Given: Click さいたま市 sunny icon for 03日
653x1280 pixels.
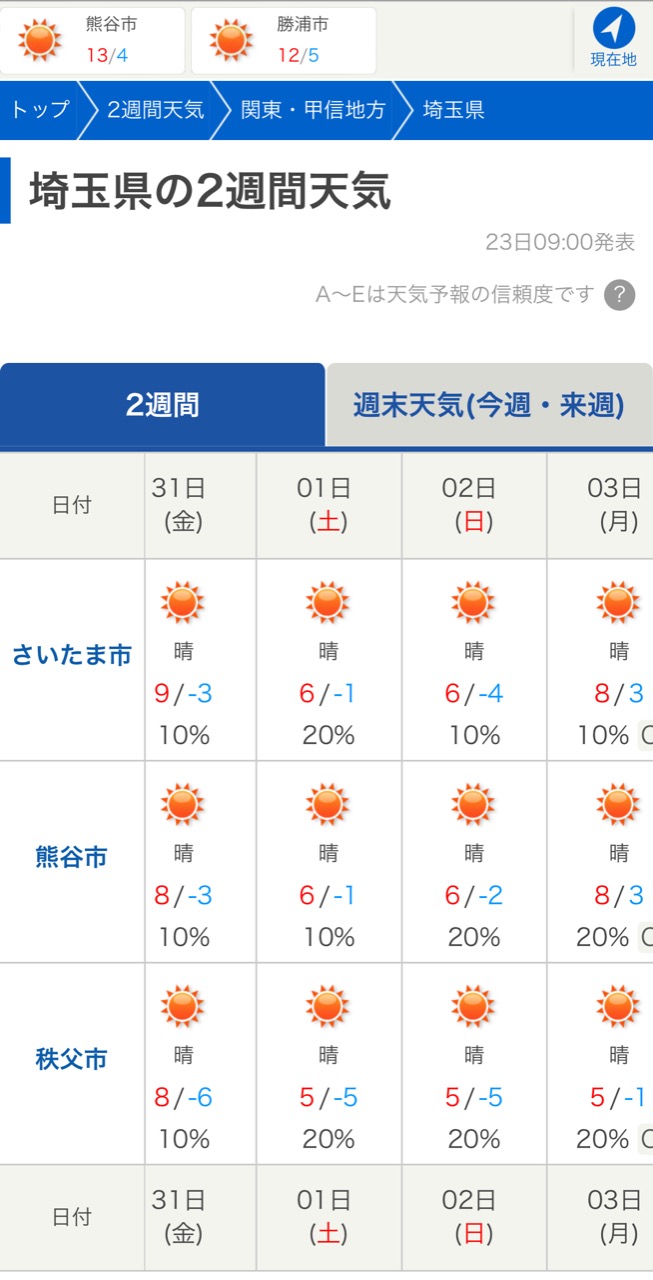Looking at the screenshot, I should point(618,603).
